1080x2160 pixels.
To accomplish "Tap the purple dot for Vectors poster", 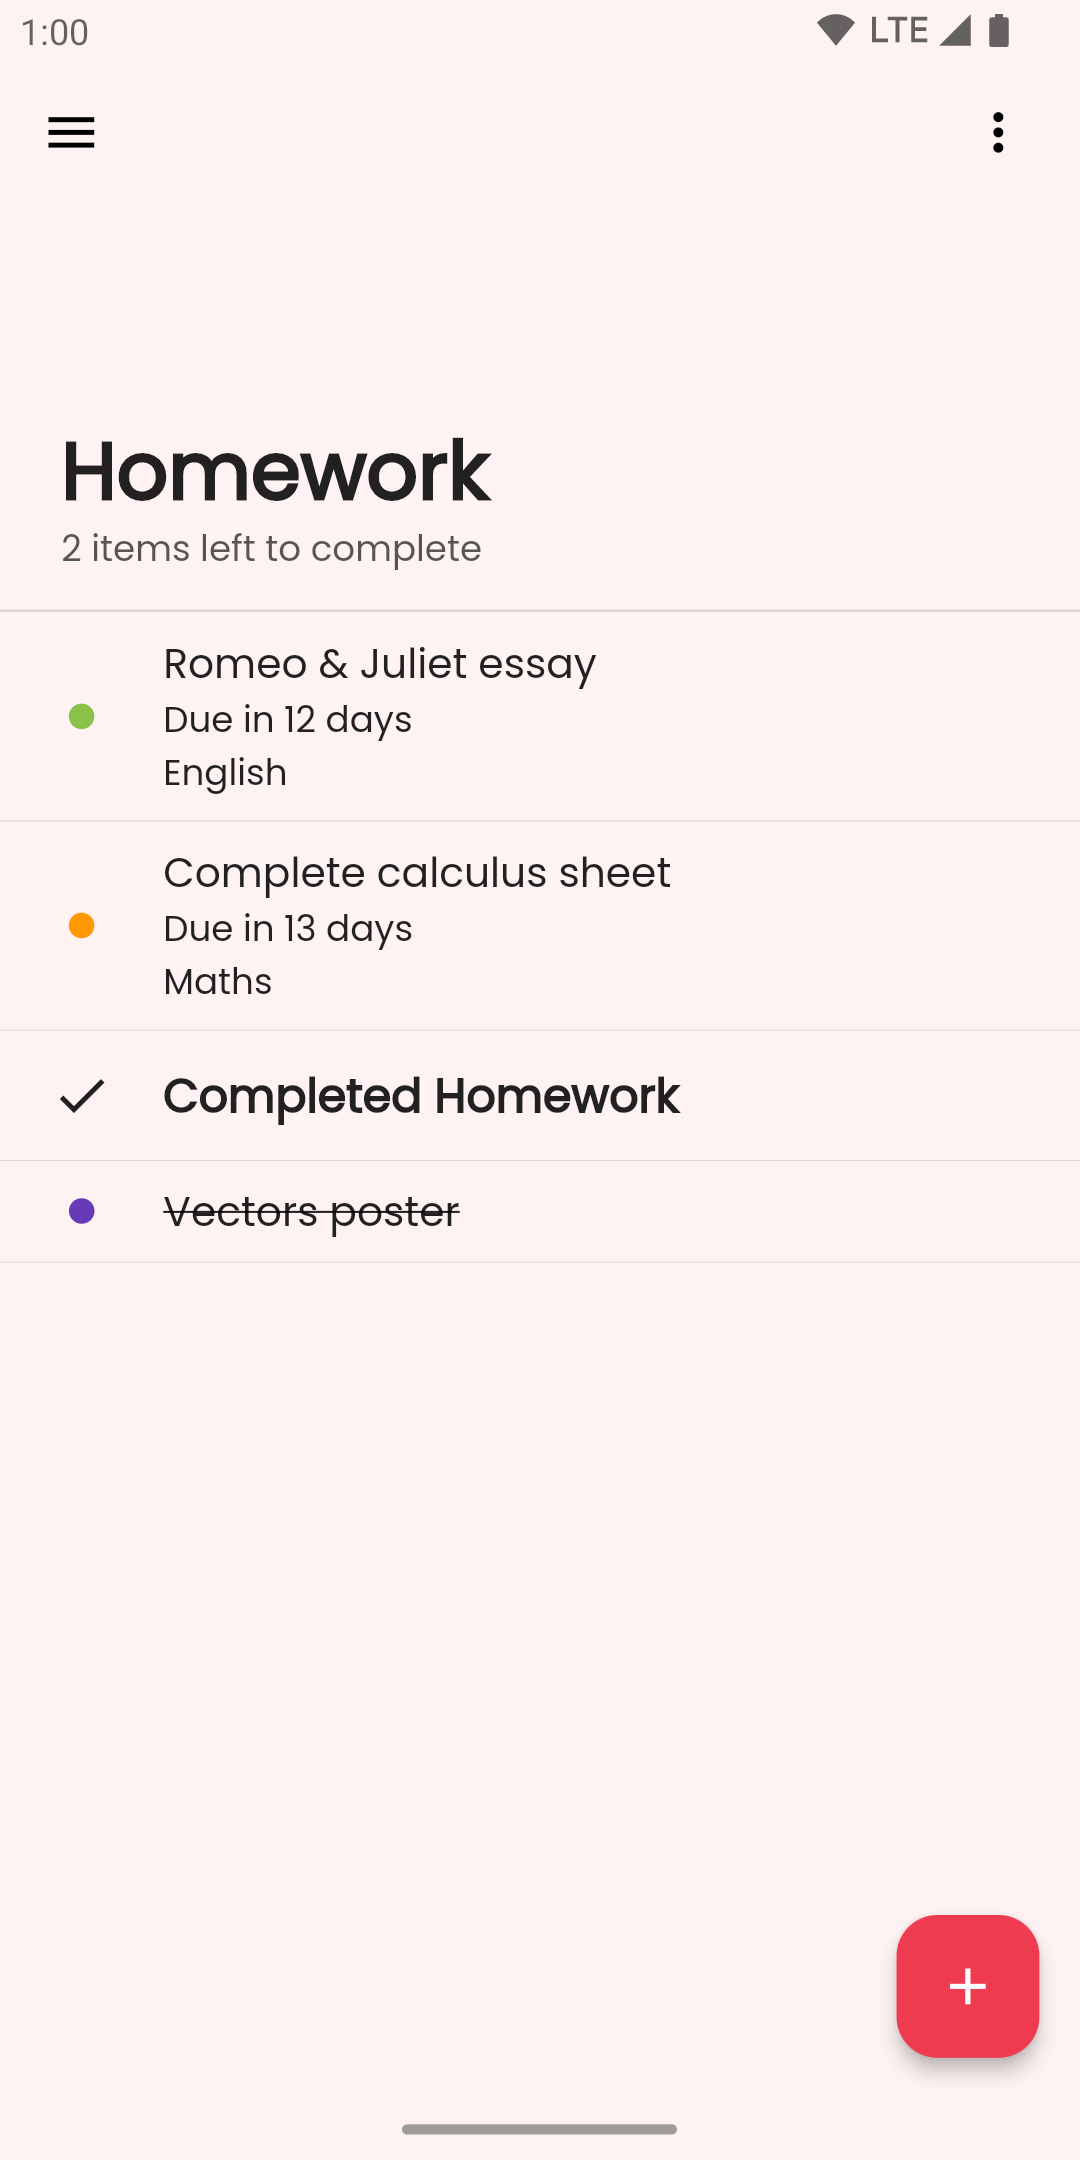I will tap(82, 1212).
